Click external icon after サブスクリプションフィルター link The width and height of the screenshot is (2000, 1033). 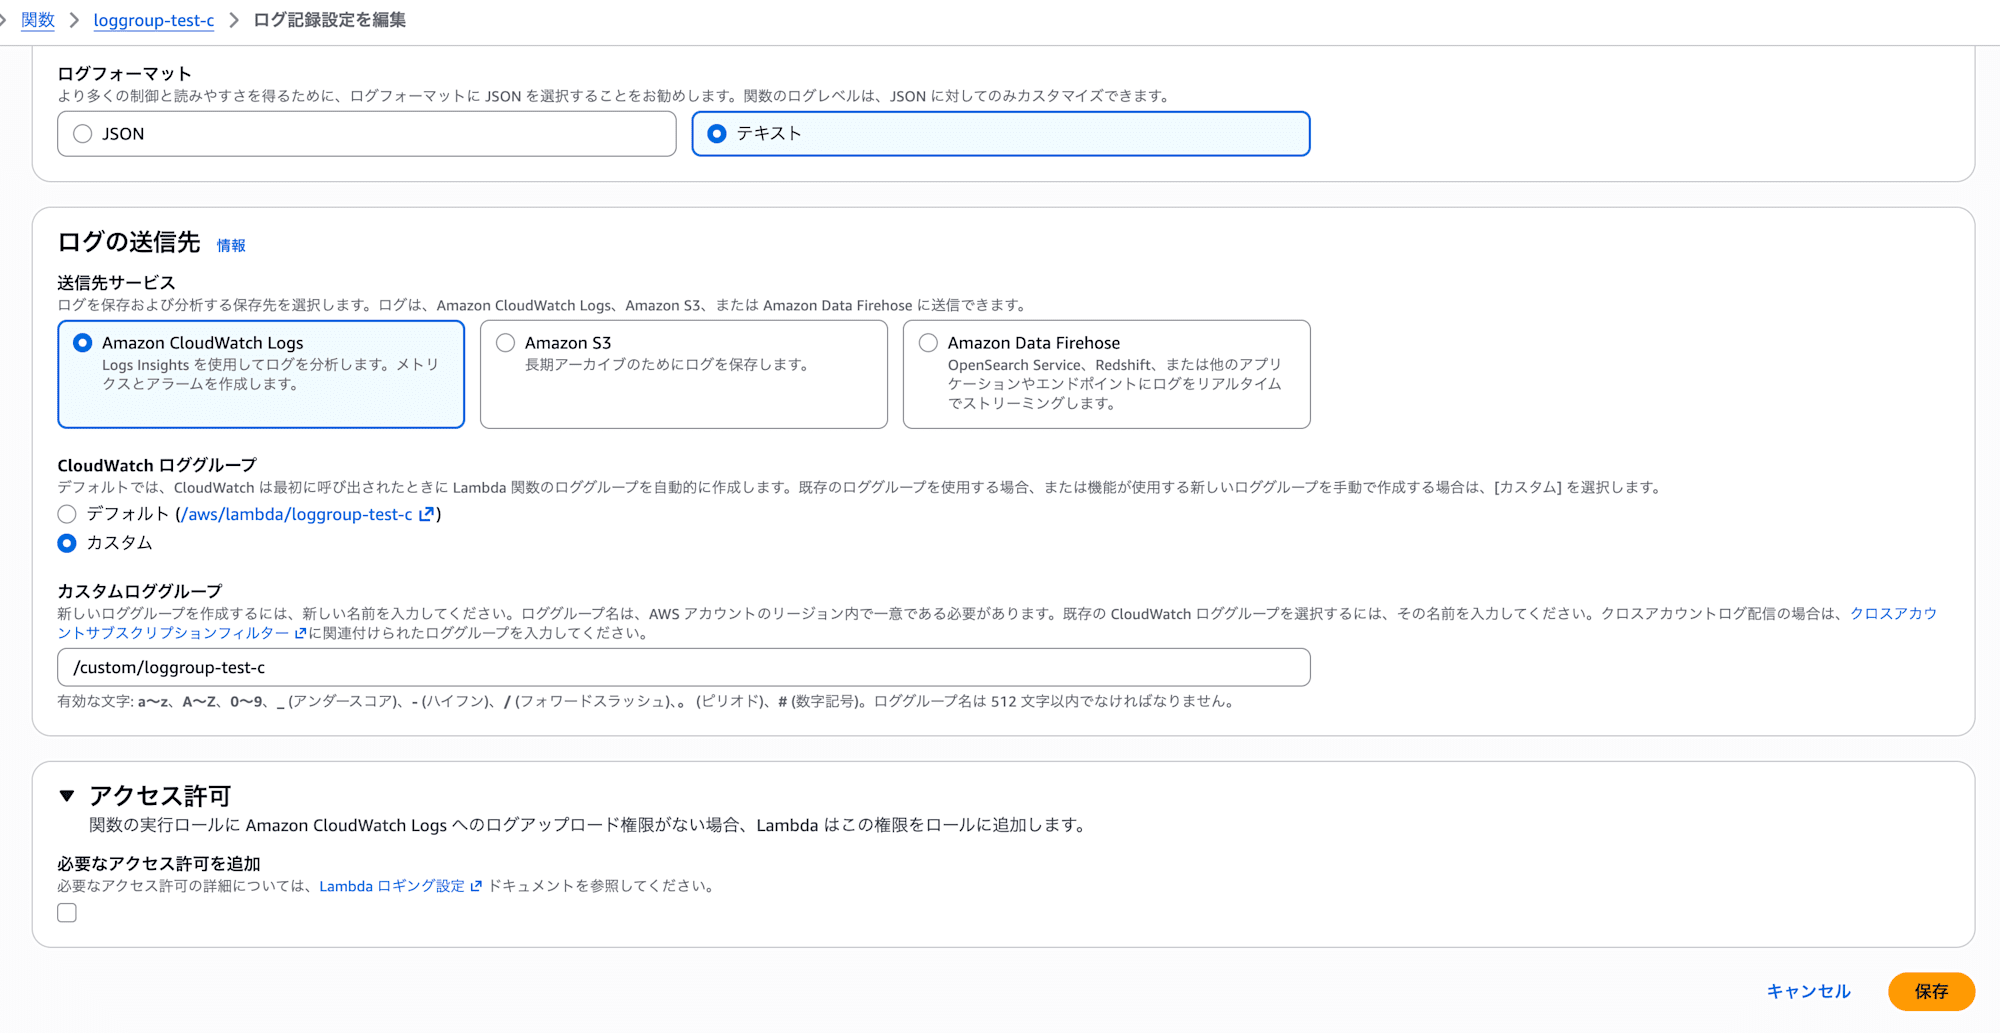click(x=300, y=633)
